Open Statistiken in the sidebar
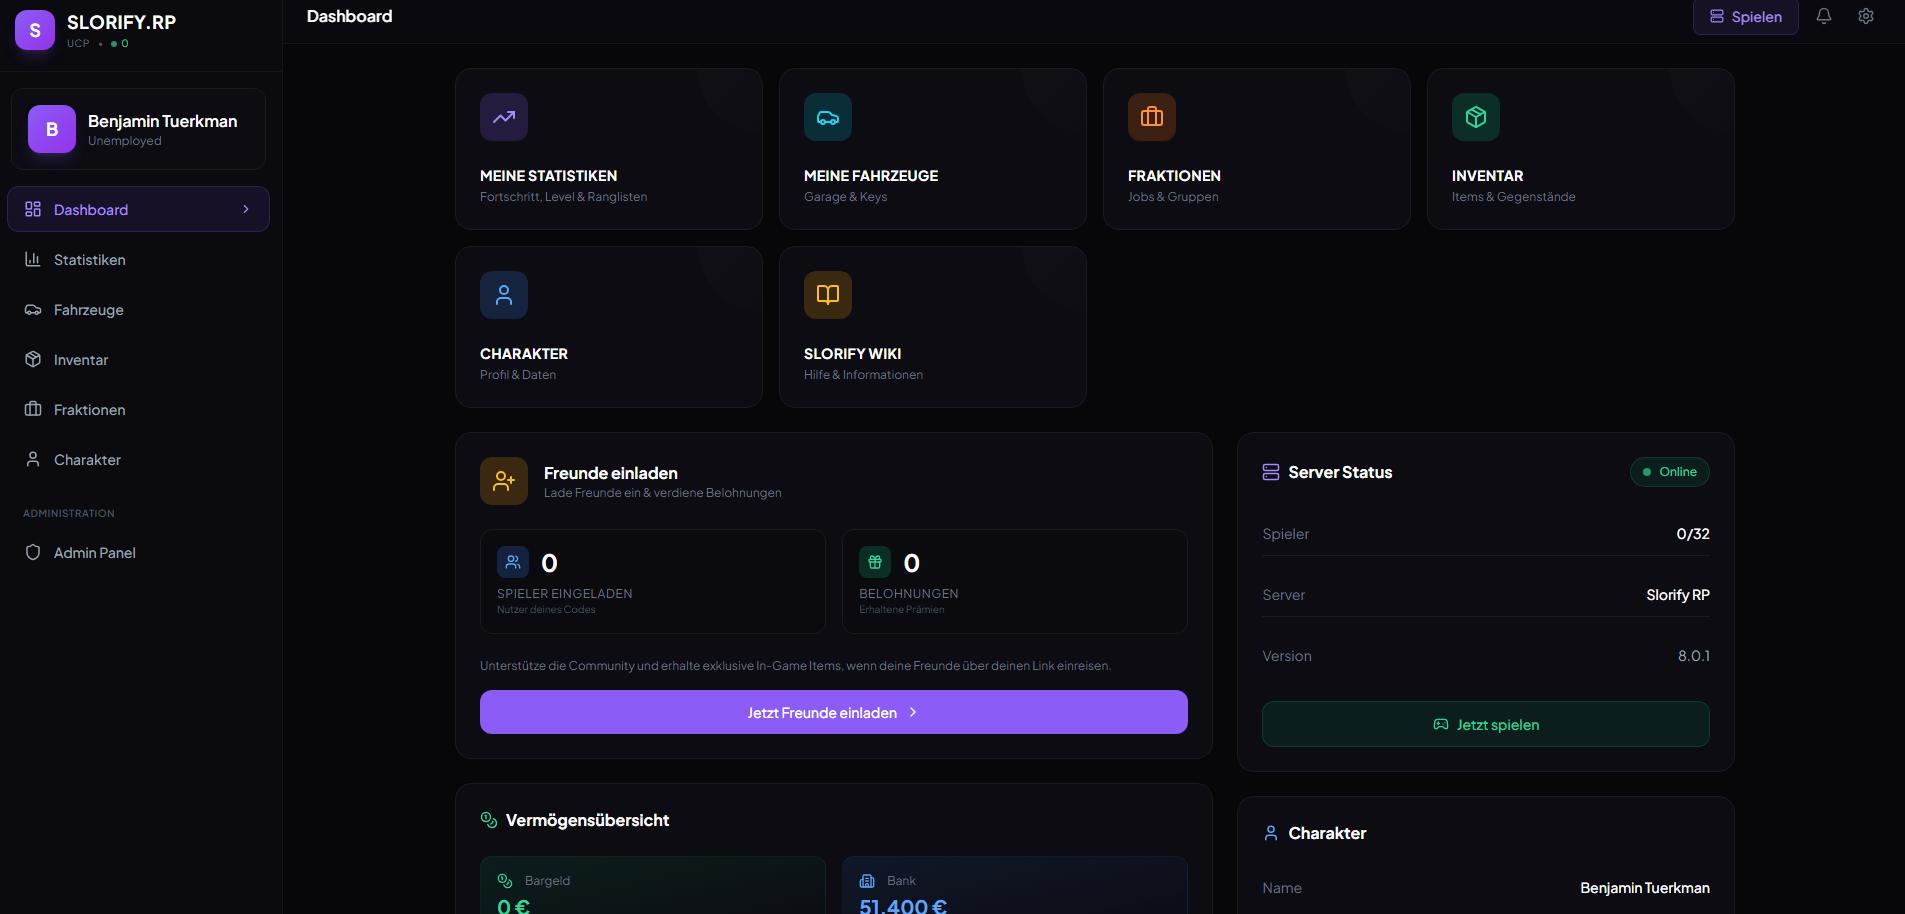1905x914 pixels. [x=89, y=260]
